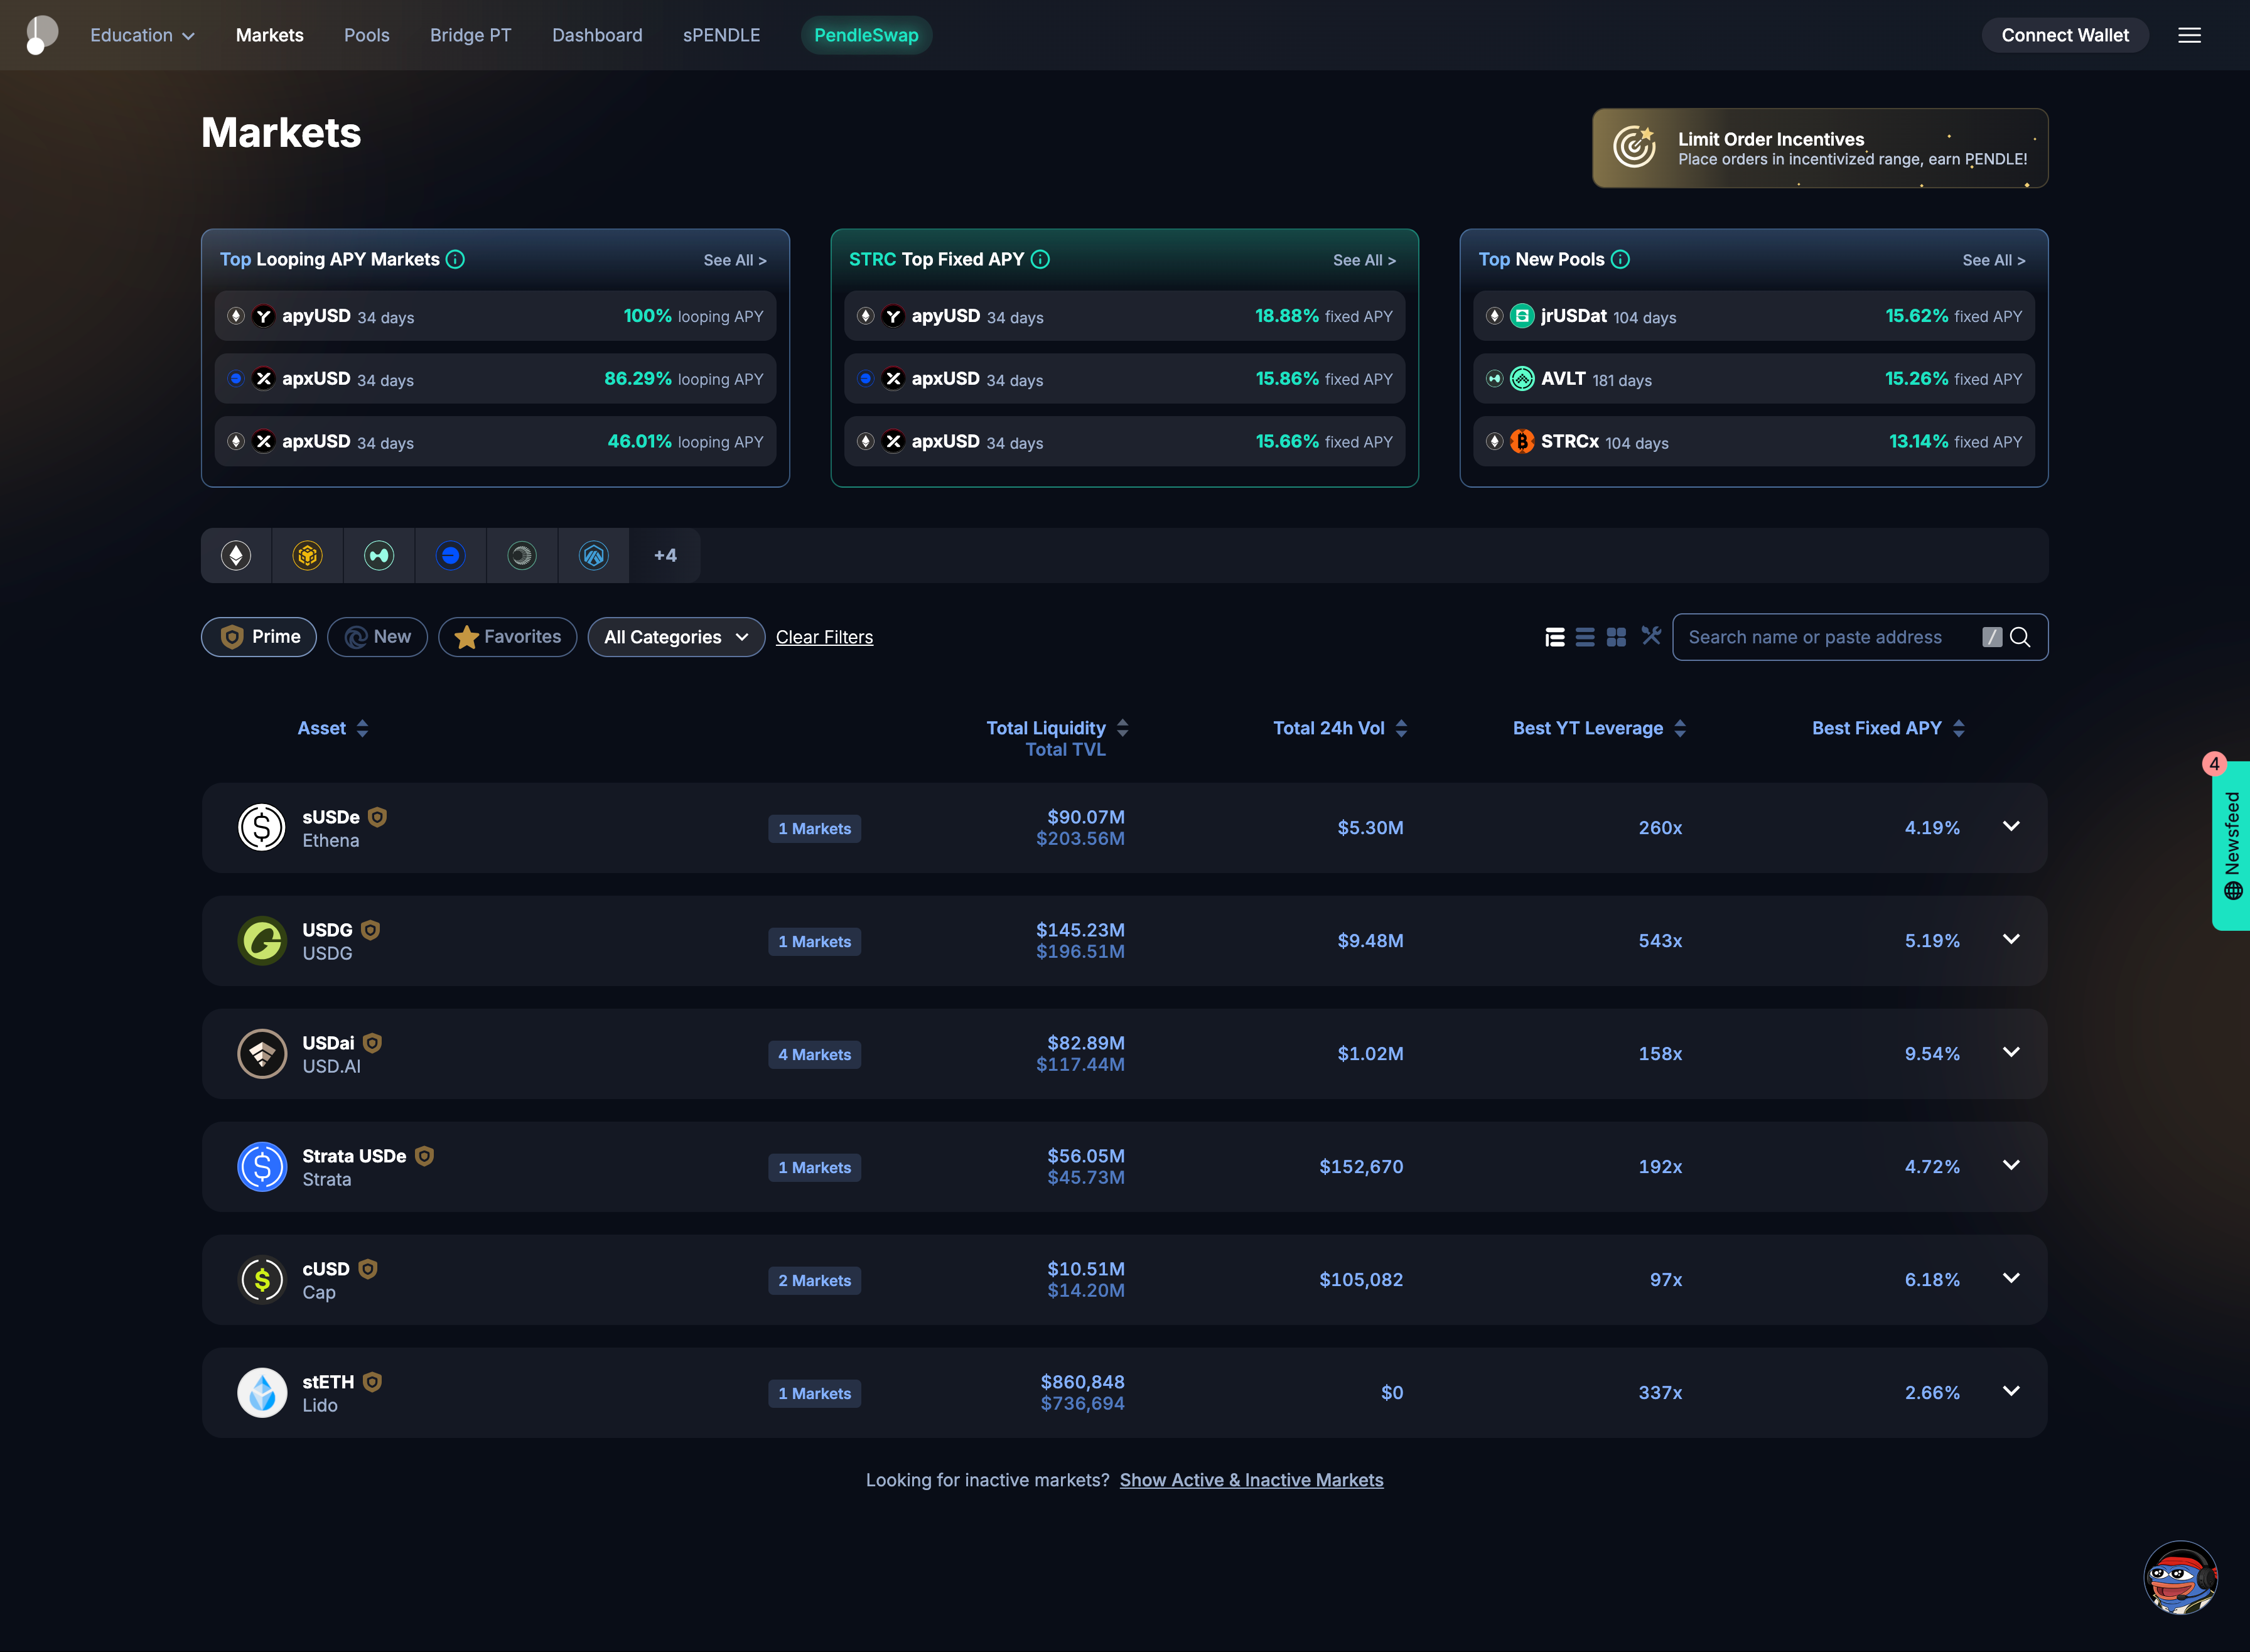Toggle the Prime filter

259,637
